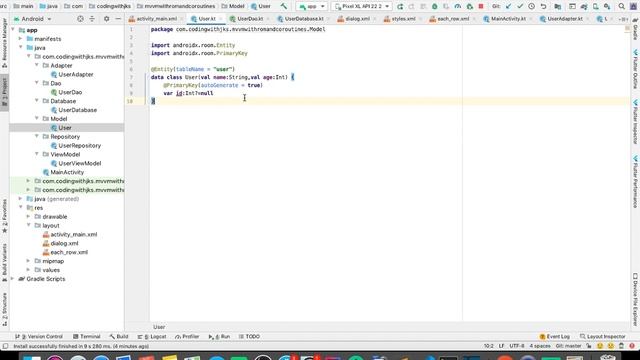This screenshot has width=640, height=360.
Task: Click the red Stop button
Action: [481, 7]
